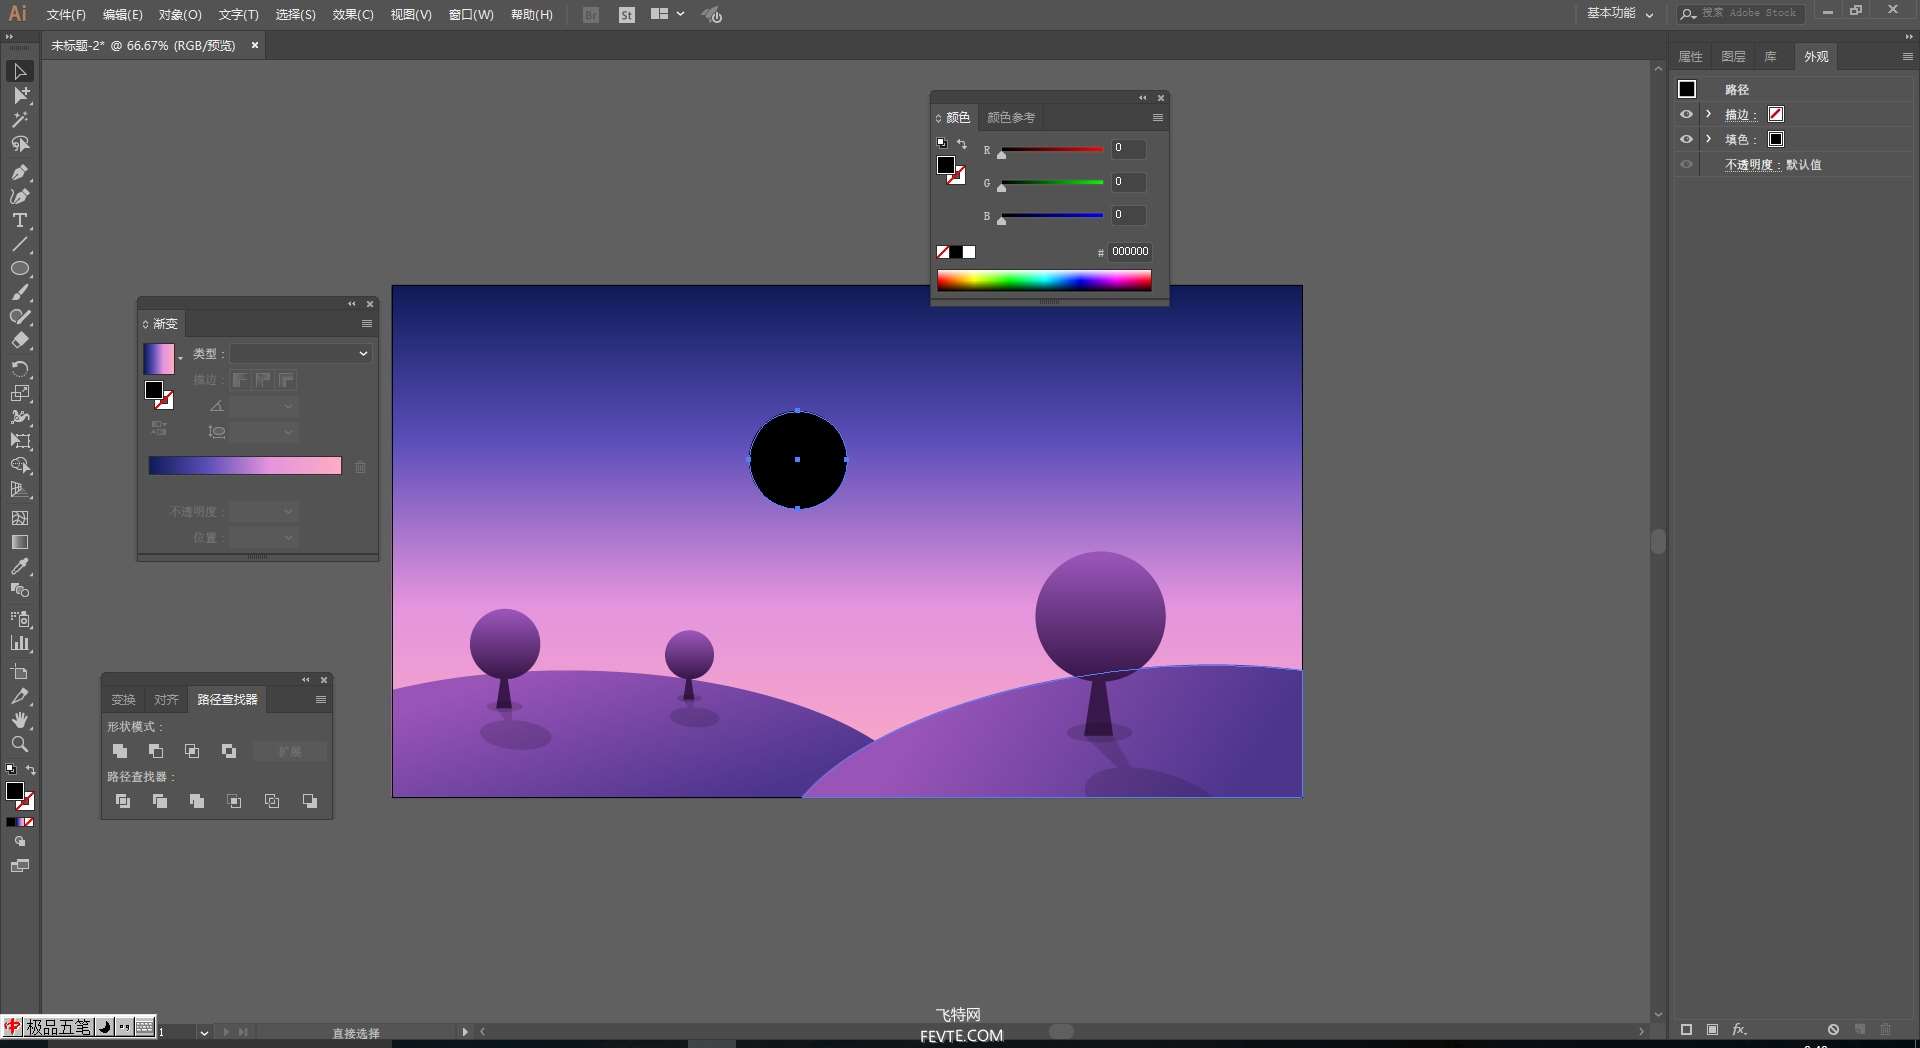Expand the 填色 fill attribute arrow
The width and height of the screenshot is (1920, 1048).
pyautogui.click(x=1709, y=139)
